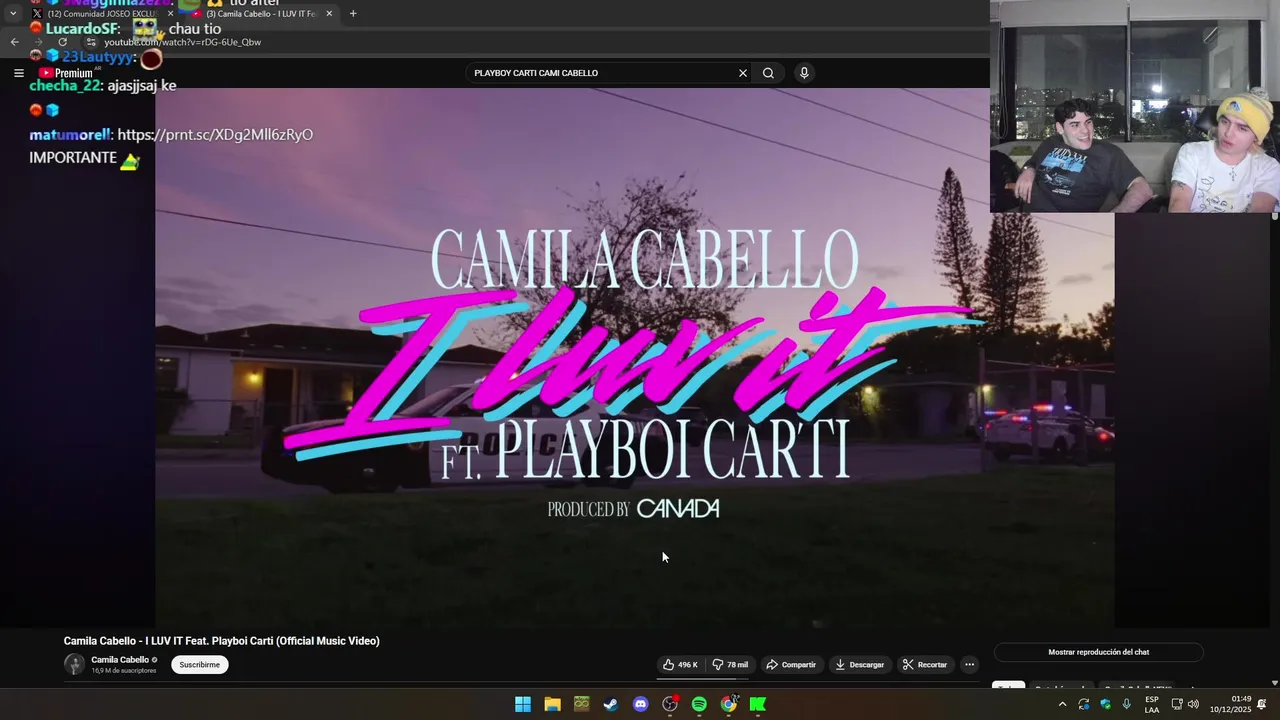This screenshot has width=1280, height=720.
Task: Open the prnt.sc link in chat overlay
Action: click(215, 134)
